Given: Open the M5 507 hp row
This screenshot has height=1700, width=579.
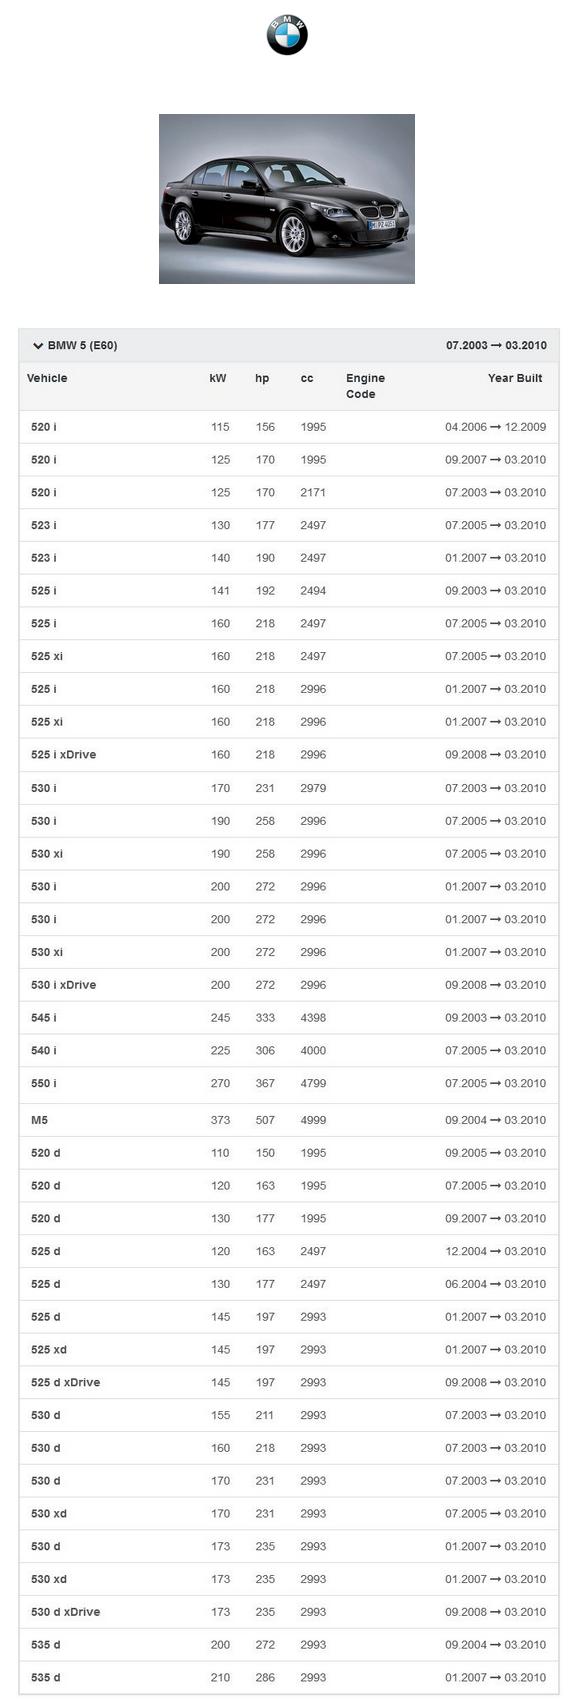Looking at the screenshot, I should pos(289,1120).
